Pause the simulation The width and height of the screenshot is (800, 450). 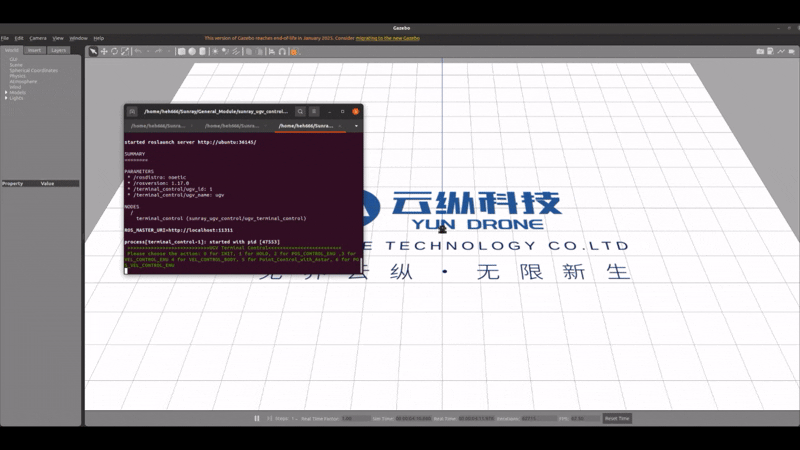click(x=257, y=418)
